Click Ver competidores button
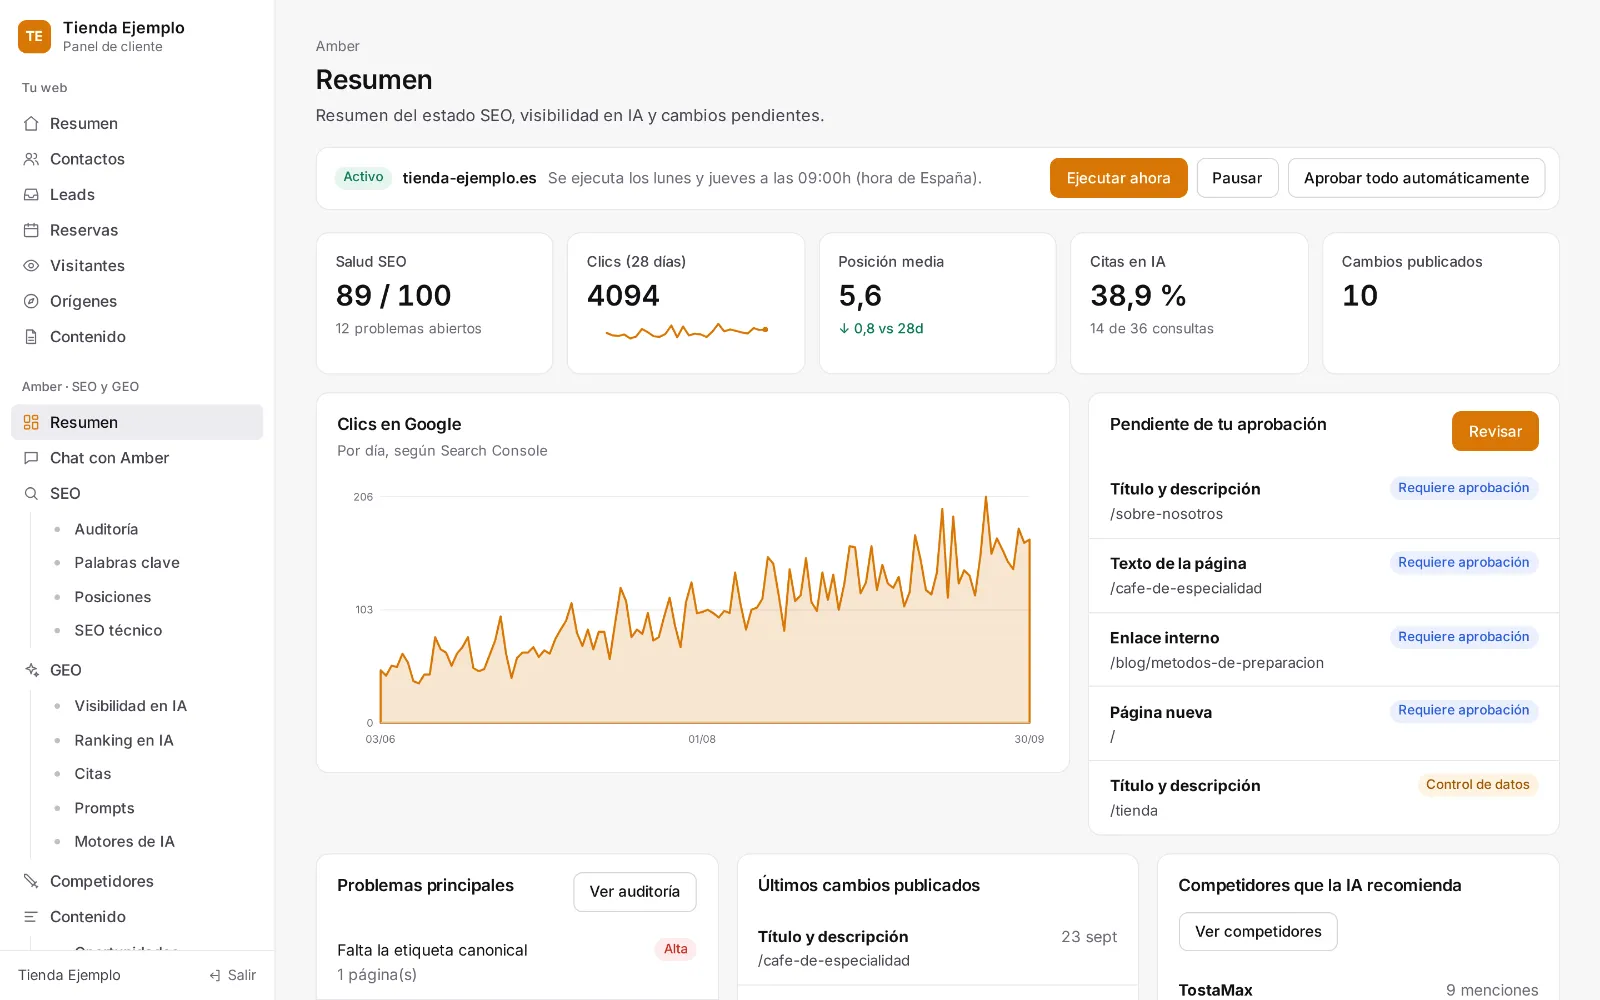The width and height of the screenshot is (1600, 1000). (1258, 932)
